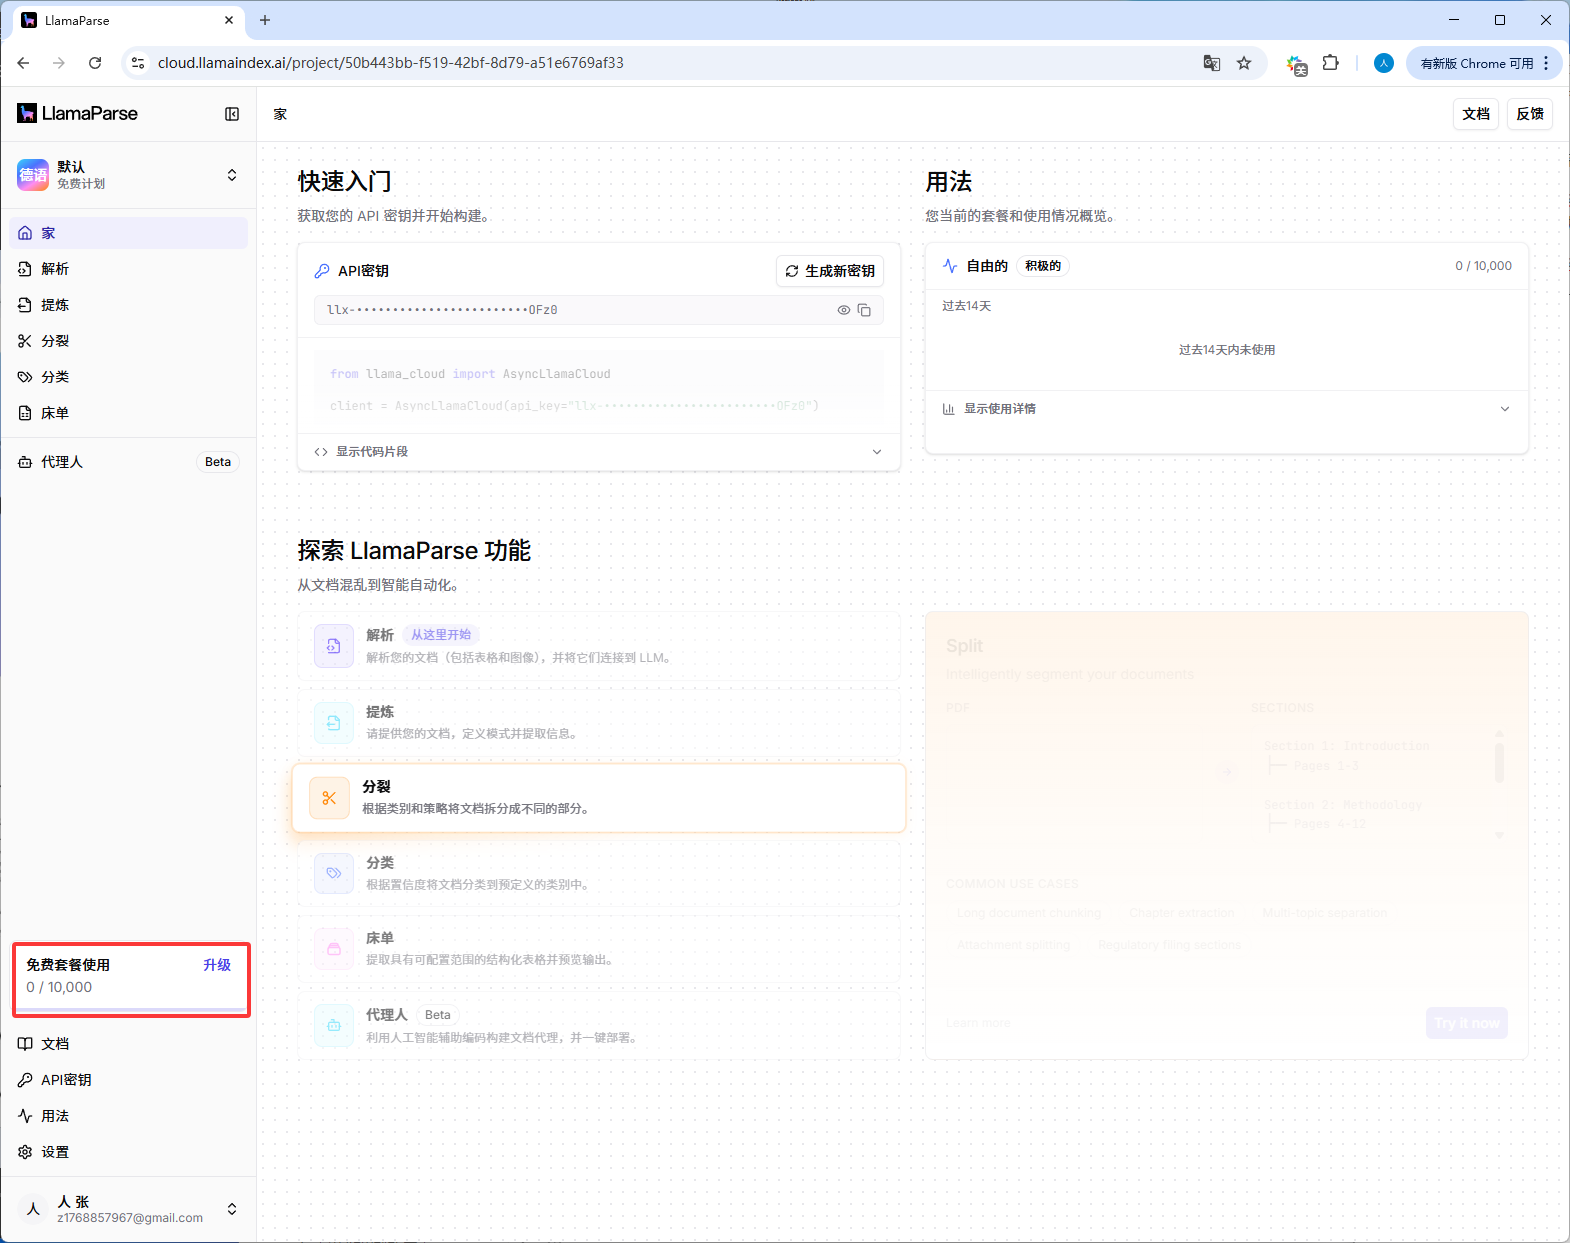
Task: Click the address bar URL
Action: 390,63
